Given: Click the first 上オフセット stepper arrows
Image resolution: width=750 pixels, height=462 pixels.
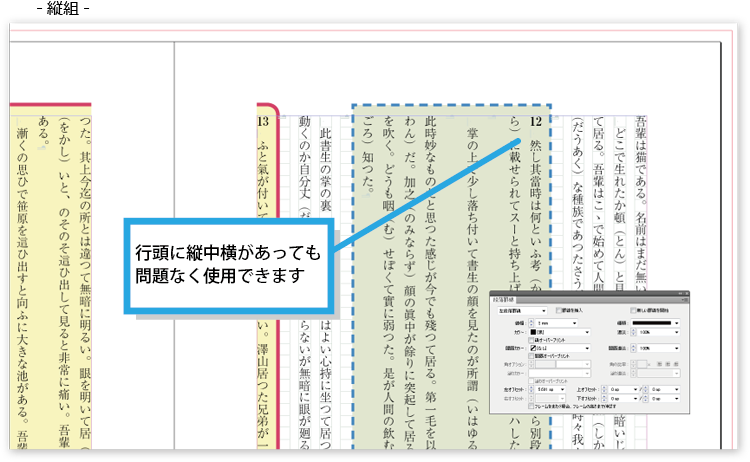Looking at the screenshot, I should 604,389.
